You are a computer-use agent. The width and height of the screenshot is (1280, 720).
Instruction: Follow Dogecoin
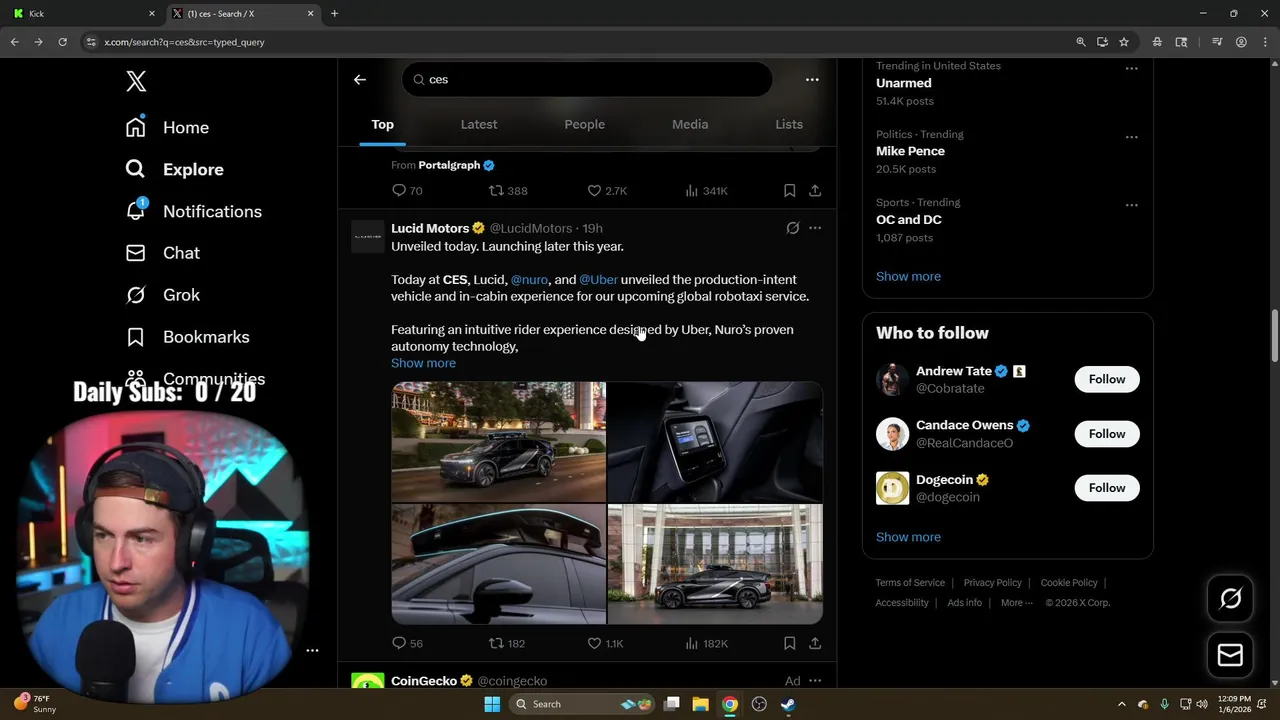[1107, 488]
